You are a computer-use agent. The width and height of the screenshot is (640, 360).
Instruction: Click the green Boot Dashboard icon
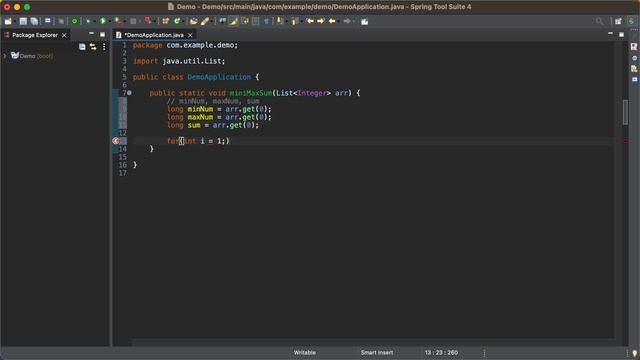[74, 21]
